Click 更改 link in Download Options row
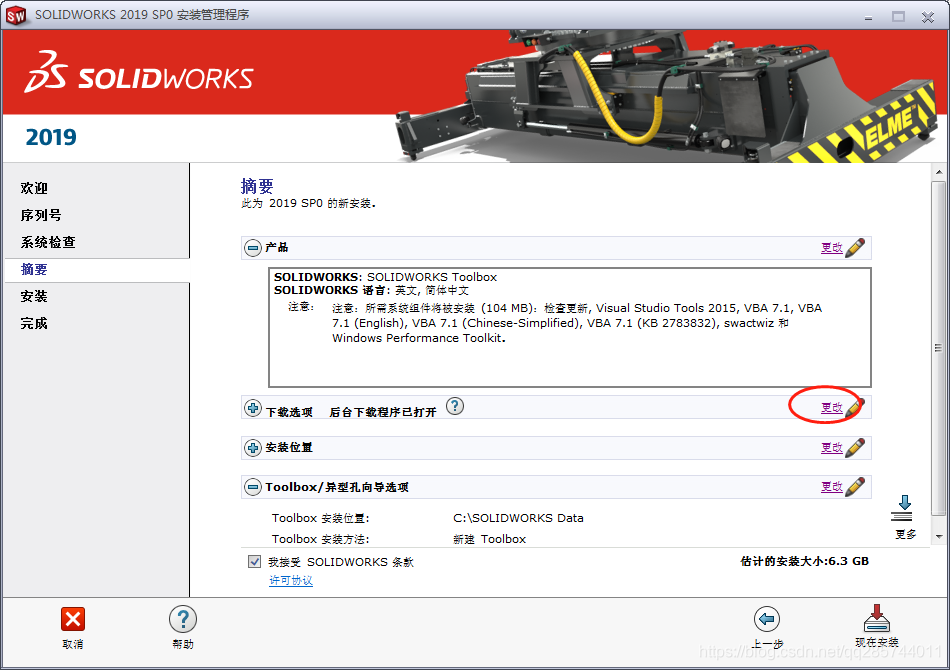 [x=832, y=408]
